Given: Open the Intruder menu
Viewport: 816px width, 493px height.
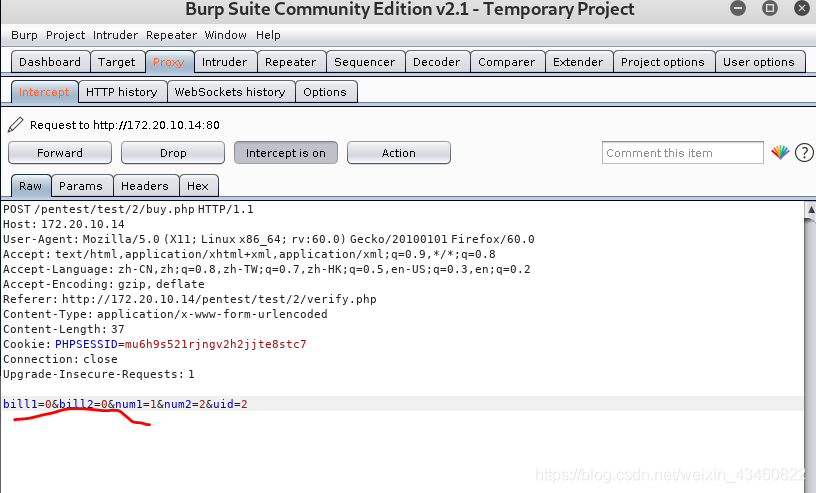Looking at the screenshot, I should [x=115, y=35].
